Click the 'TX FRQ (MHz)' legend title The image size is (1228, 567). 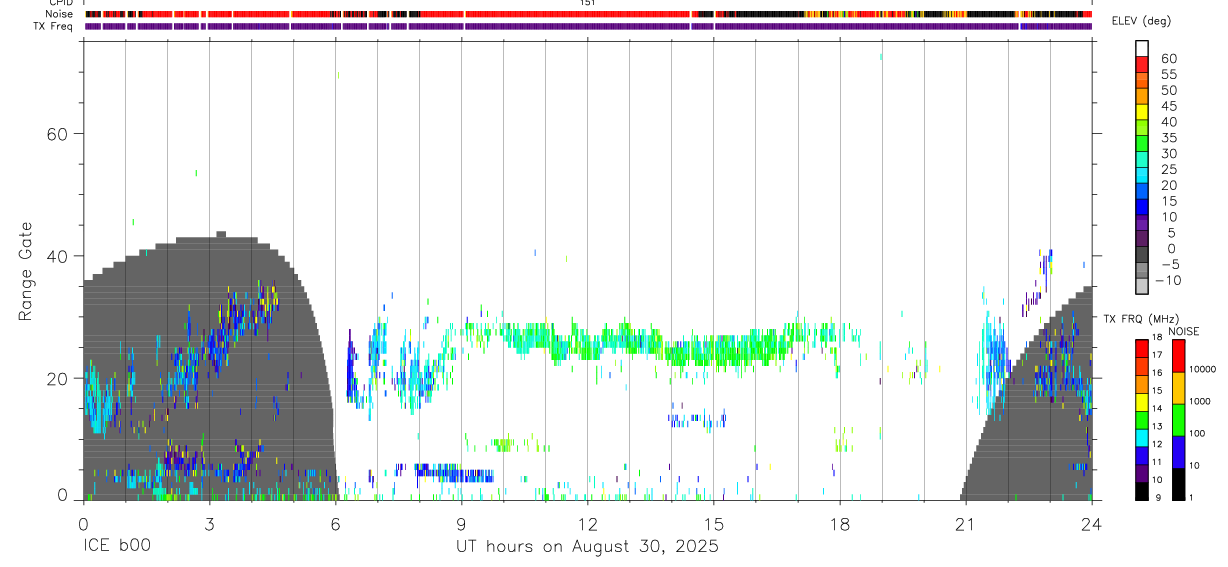[x=1141, y=319]
